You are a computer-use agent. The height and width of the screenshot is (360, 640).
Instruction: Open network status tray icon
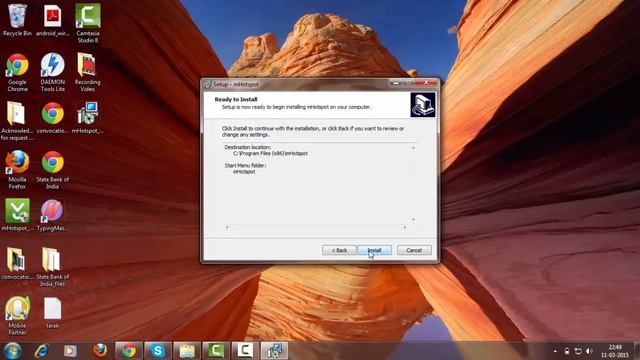click(578, 351)
